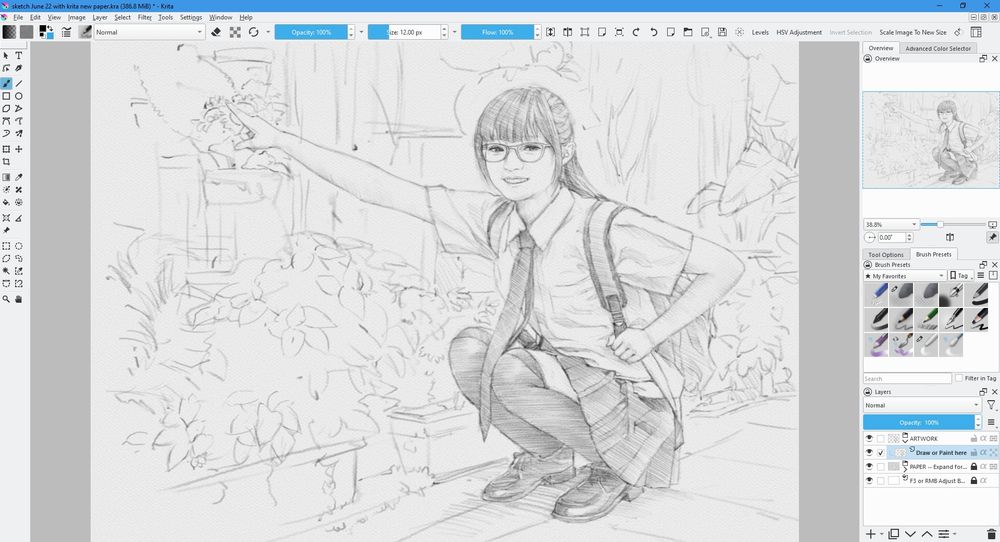Select the Crop tool
This screenshot has height=542, width=1000.
click(6, 162)
